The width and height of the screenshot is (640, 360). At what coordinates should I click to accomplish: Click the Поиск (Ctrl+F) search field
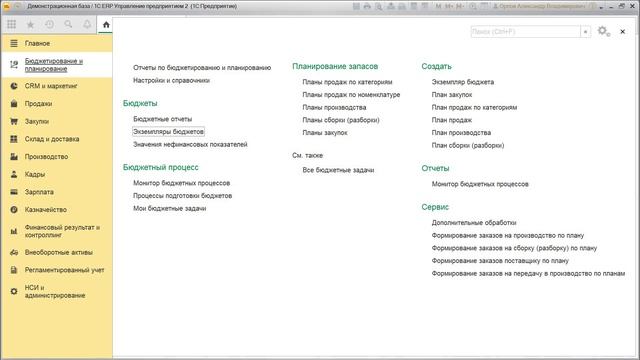point(525,31)
